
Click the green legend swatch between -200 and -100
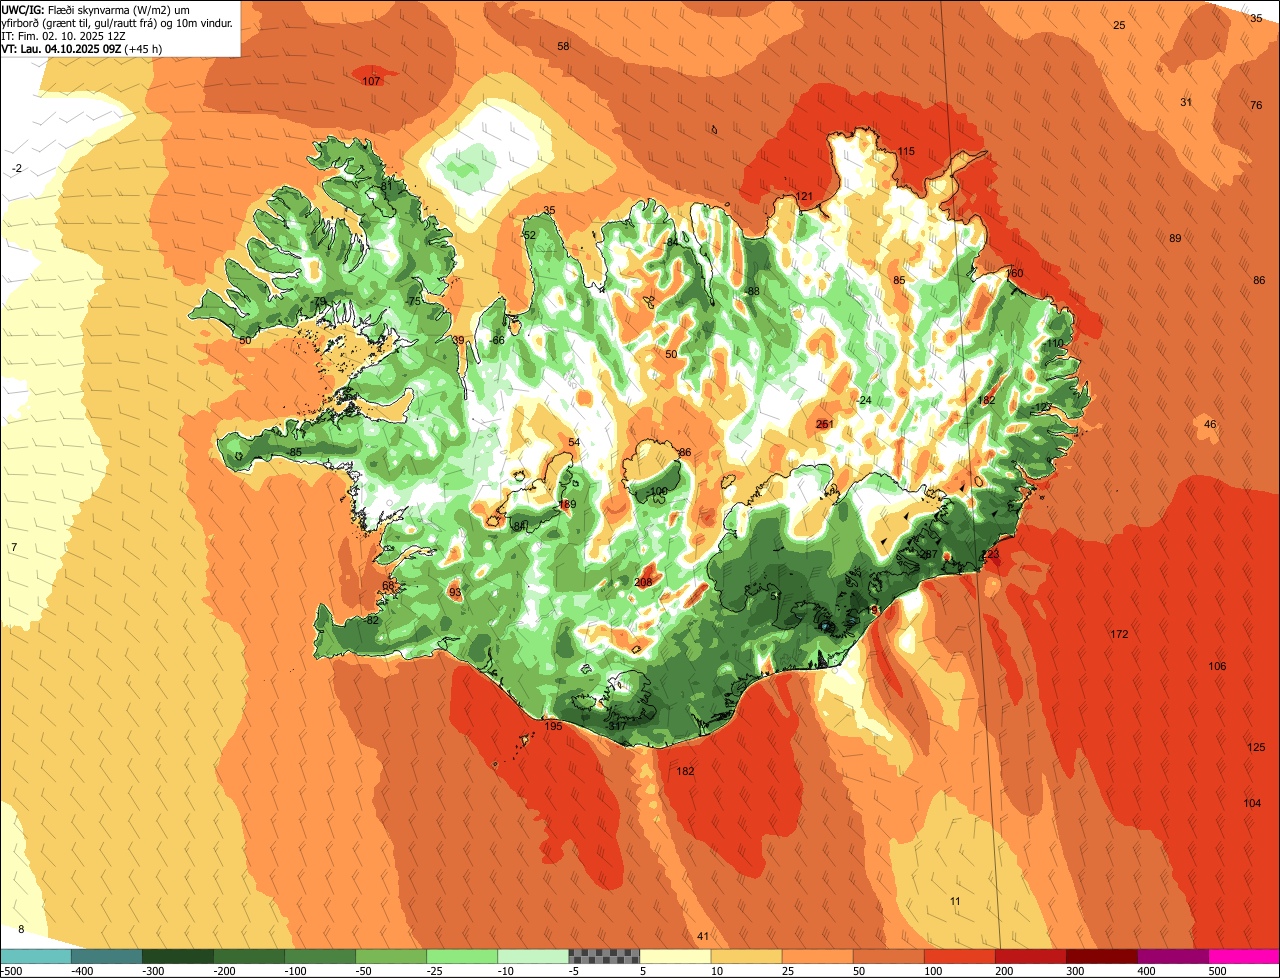(x=249, y=956)
